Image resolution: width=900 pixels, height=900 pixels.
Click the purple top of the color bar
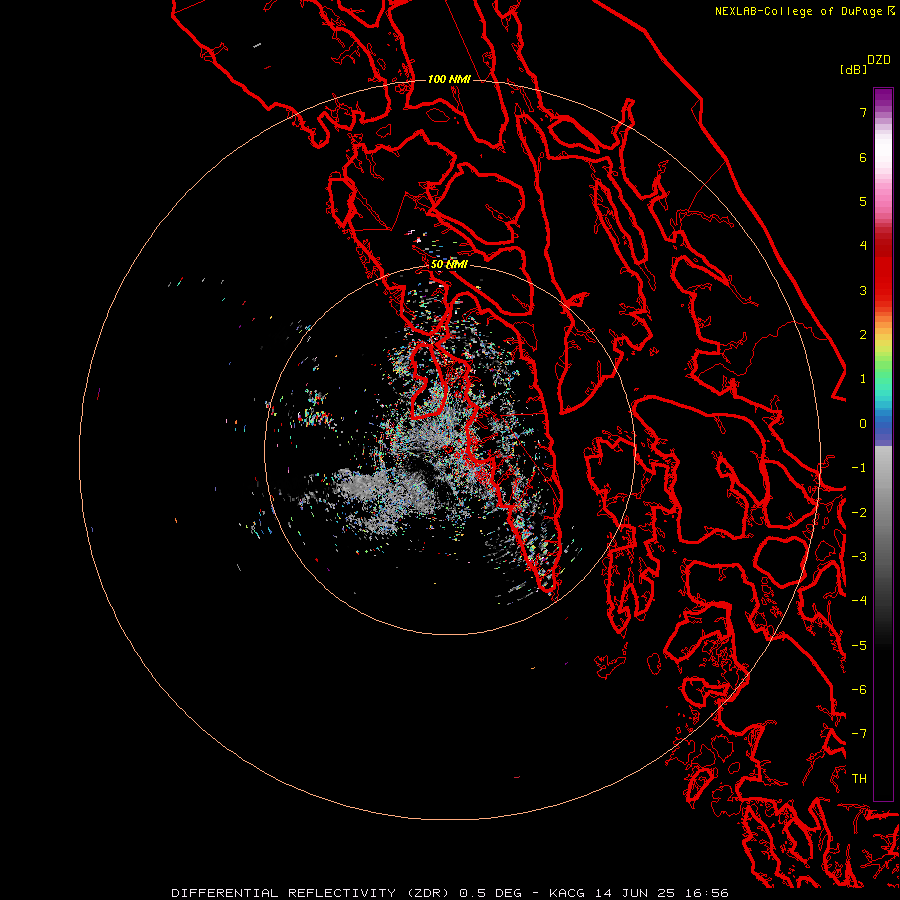[x=883, y=96]
